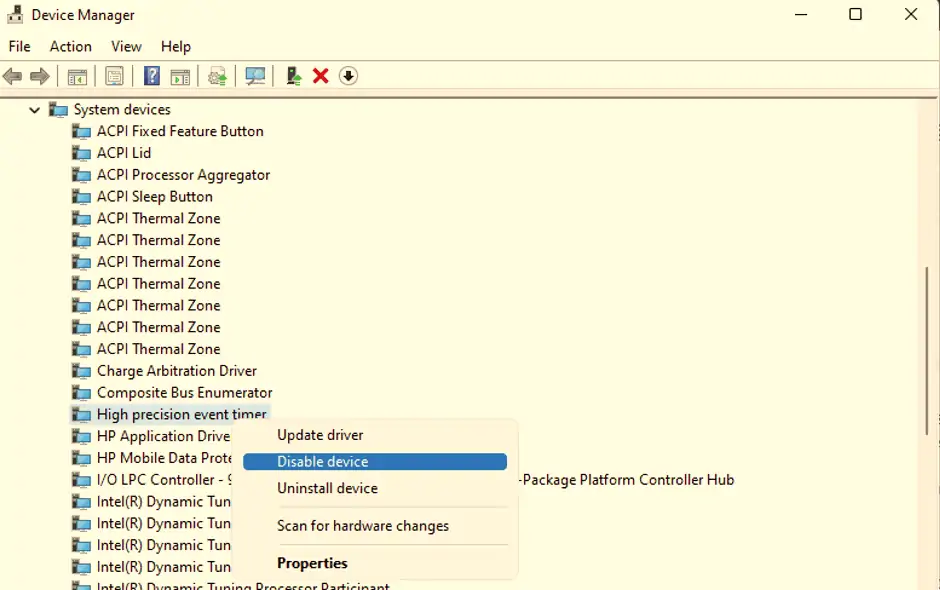The image size is (940, 590).
Task: Select ACPI Processor Aggregator device
Action: pyautogui.click(x=183, y=175)
